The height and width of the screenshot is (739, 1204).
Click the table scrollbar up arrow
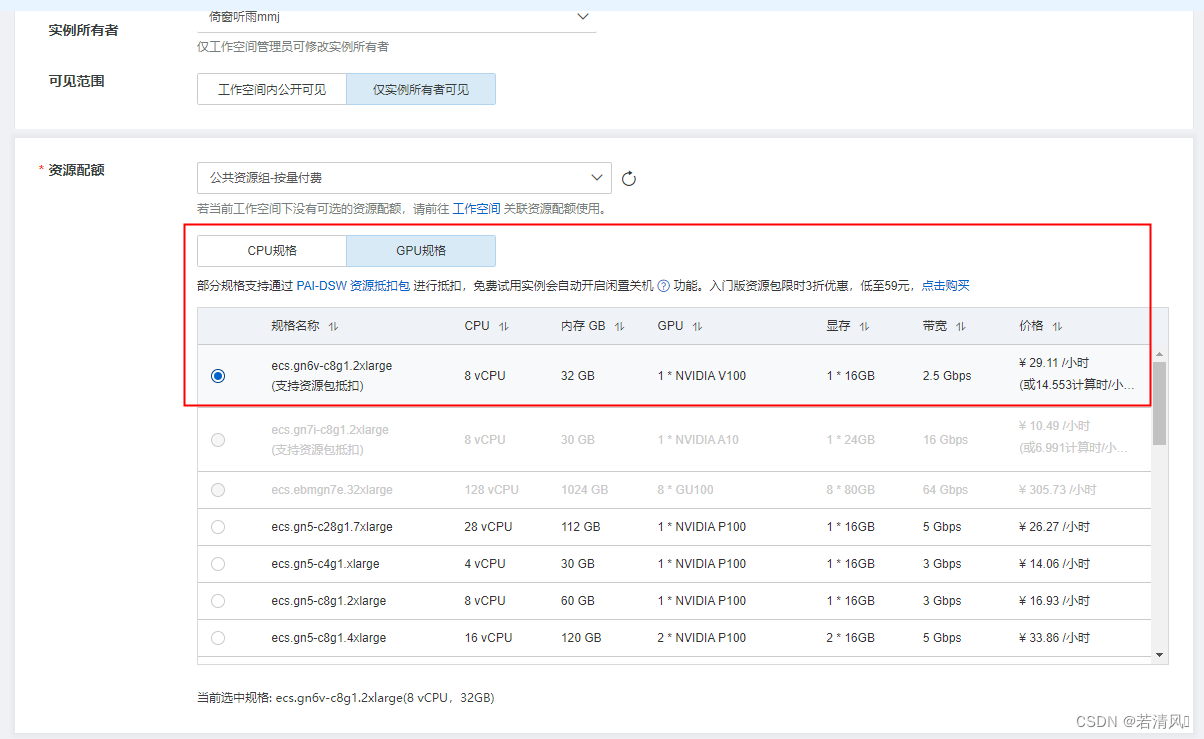[x=1160, y=355]
